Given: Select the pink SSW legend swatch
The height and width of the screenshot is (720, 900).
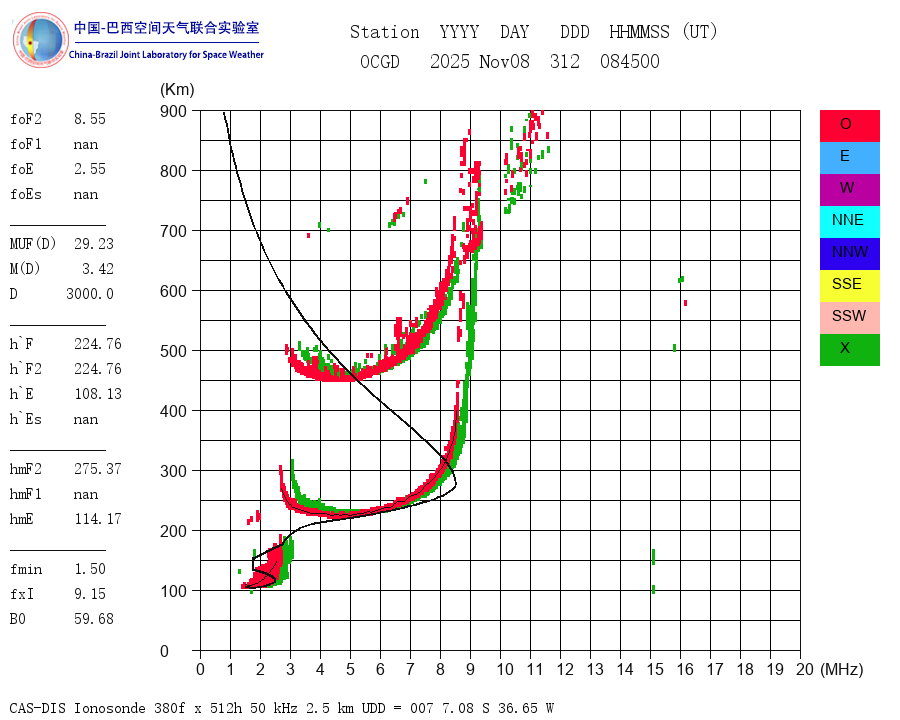Looking at the screenshot, I should click(849, 318).
